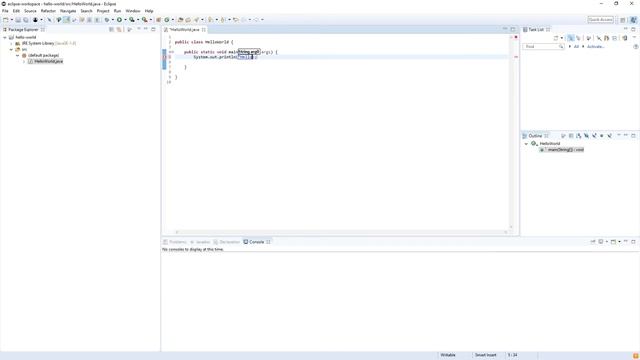
Task: Click the Open Type toolbar icon
Action: point(180,20)
